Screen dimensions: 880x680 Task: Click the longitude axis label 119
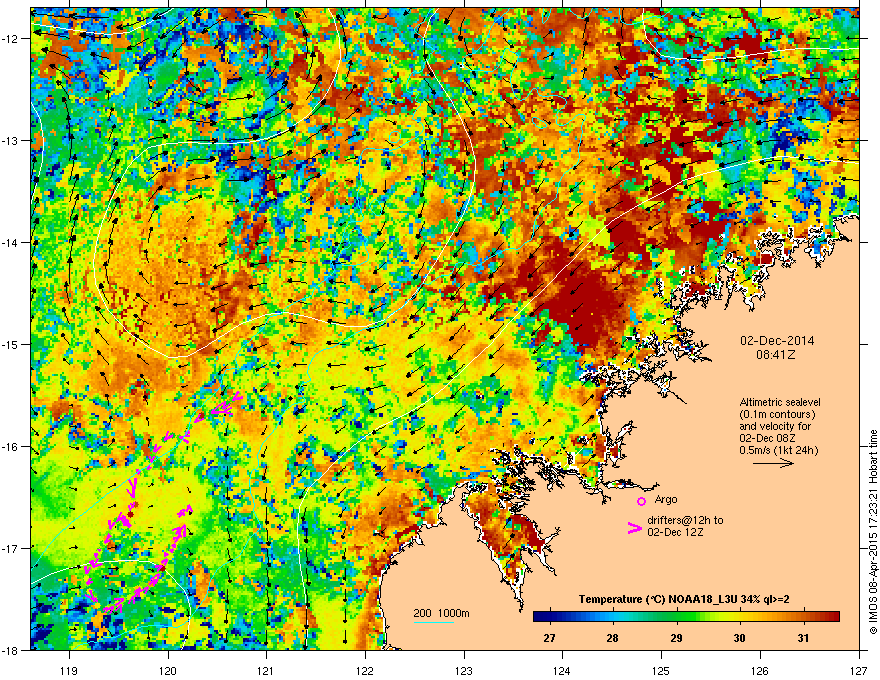tap(69, 671)
